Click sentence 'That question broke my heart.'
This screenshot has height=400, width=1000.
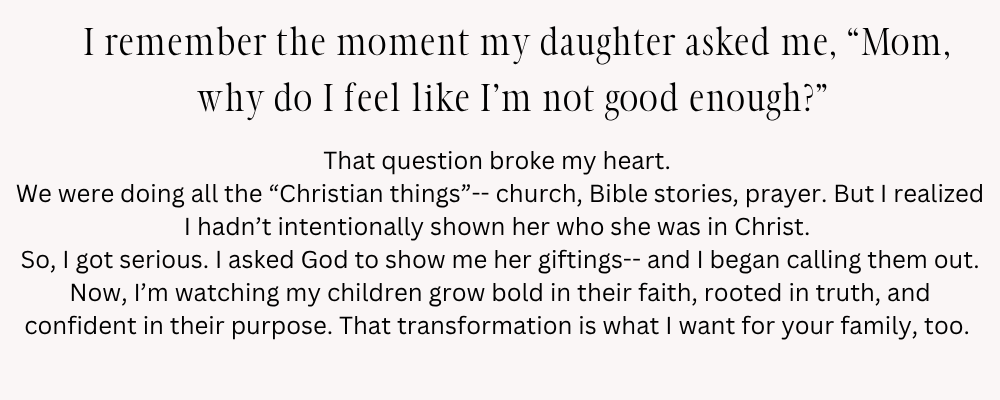click(x=499, y=160)
